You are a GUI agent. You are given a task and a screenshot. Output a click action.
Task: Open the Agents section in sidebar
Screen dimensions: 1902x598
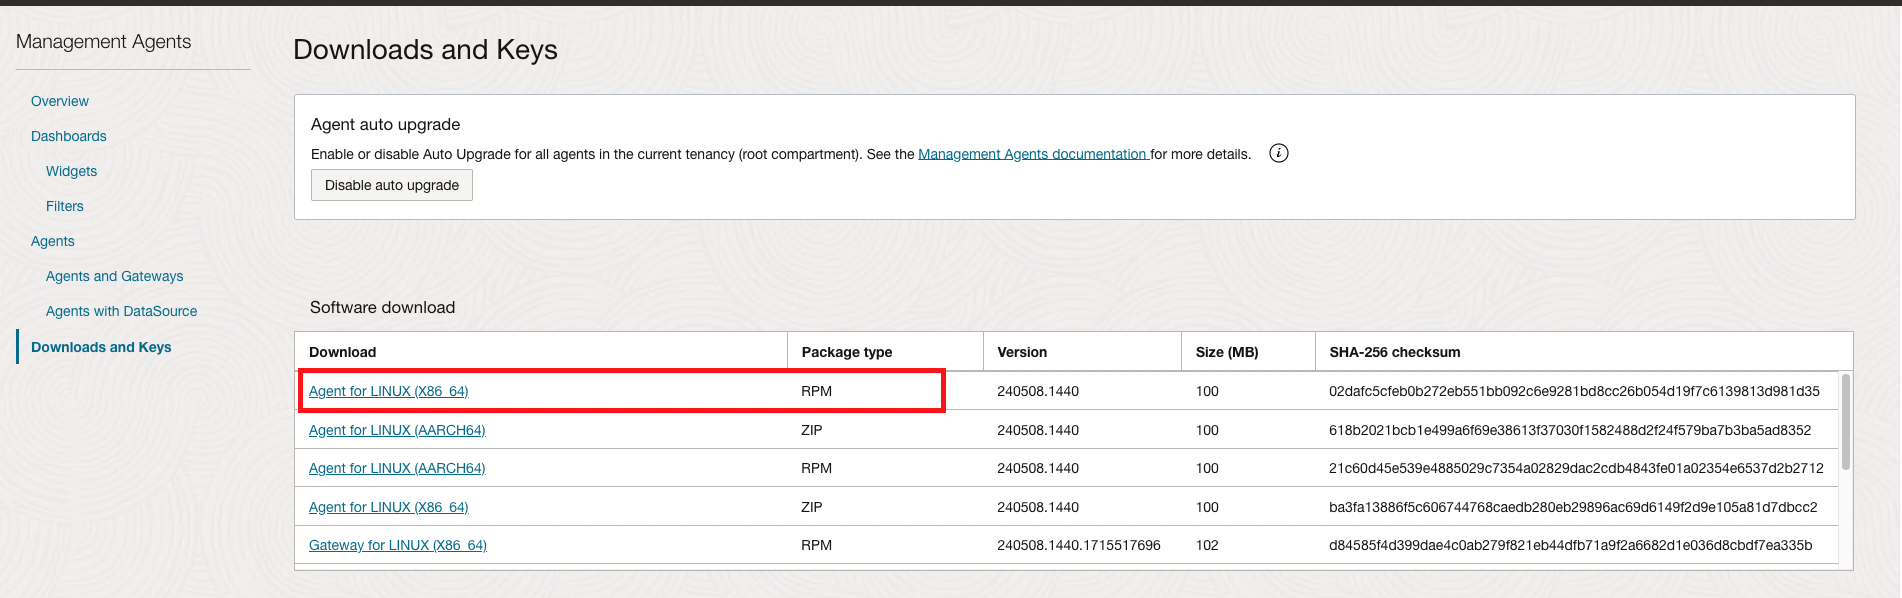point(53,241)
